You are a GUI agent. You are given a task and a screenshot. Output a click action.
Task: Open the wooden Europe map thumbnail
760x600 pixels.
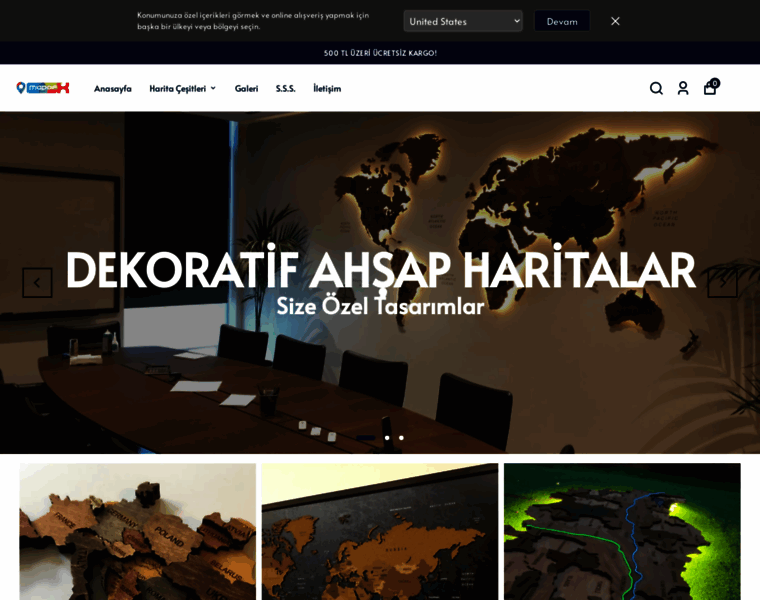point(137,531)
